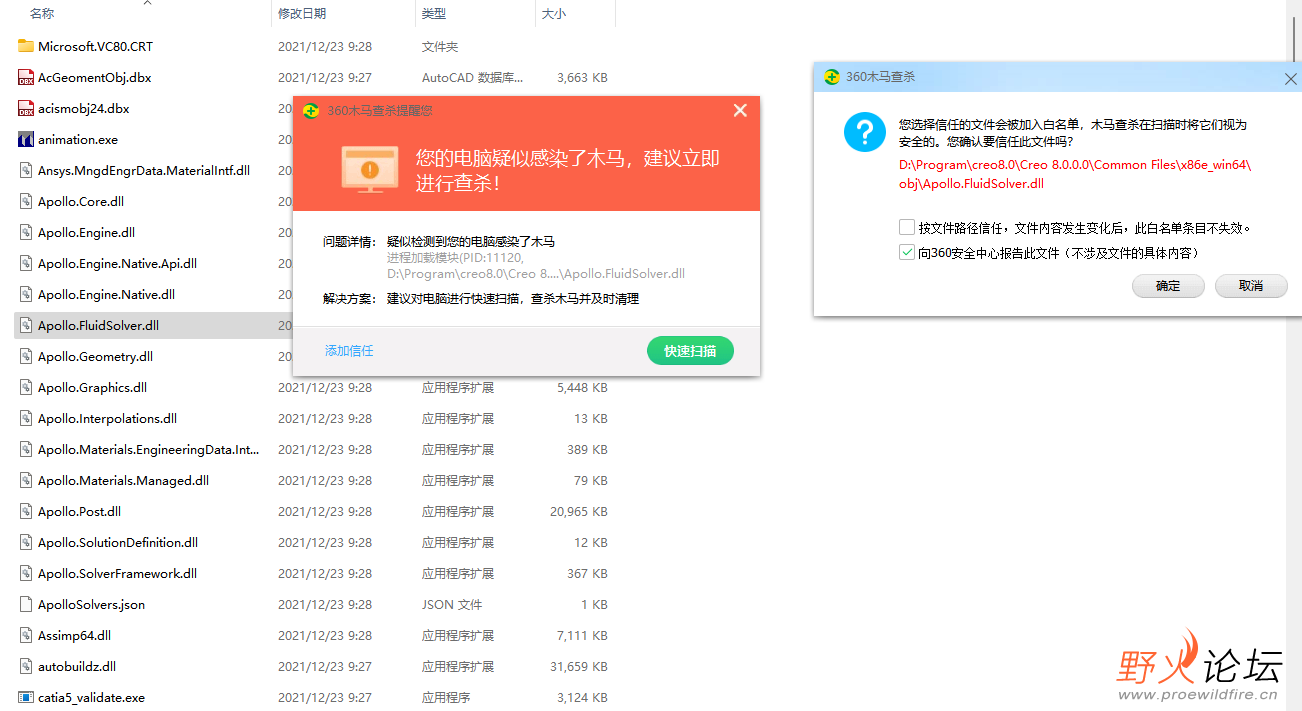The height and width of the screenshot is (711, 1302).
Task: Click 取消 in trust dialog
Action: 1251,286
